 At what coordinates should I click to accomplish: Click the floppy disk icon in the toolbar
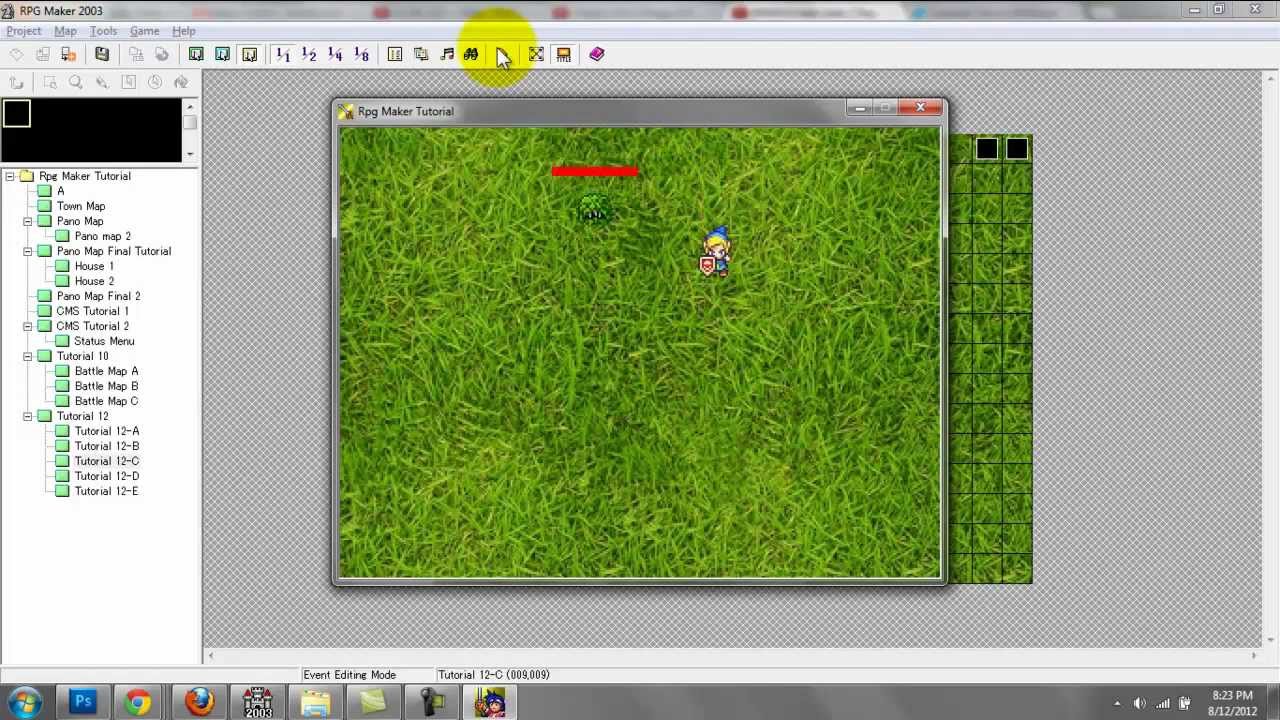tap(102, 54)
